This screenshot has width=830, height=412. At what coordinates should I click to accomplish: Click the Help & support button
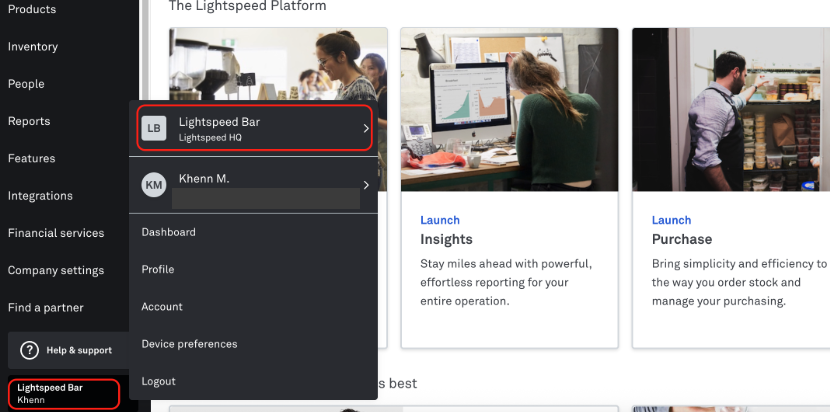(x=69, y=350)
